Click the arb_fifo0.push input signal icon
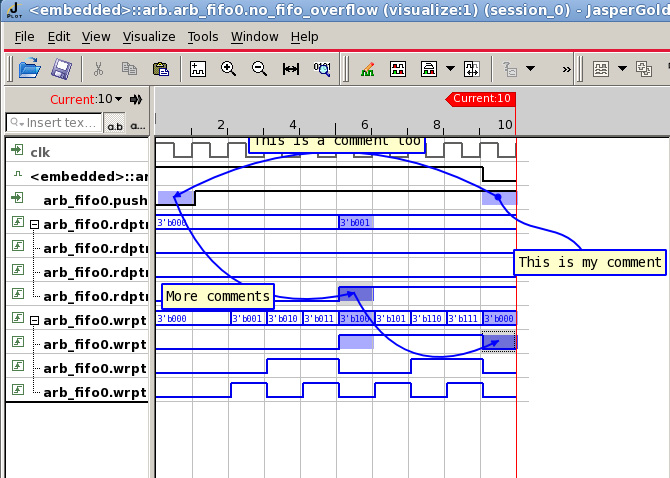Screen dimensions: 670x478 18,198
